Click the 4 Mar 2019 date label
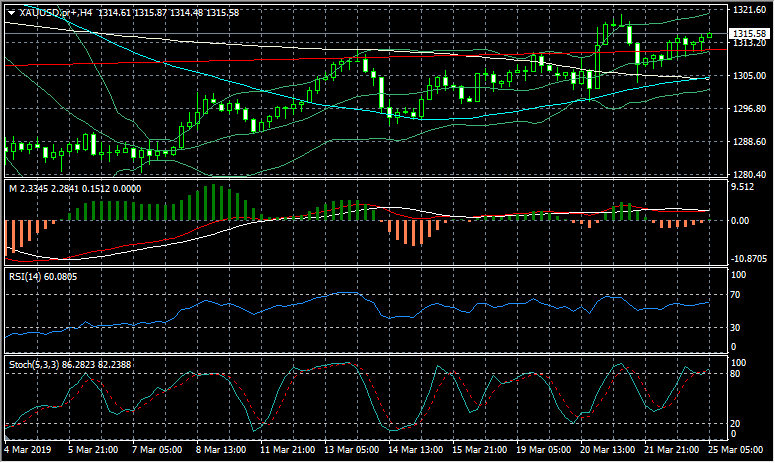 tap(28, 450)
